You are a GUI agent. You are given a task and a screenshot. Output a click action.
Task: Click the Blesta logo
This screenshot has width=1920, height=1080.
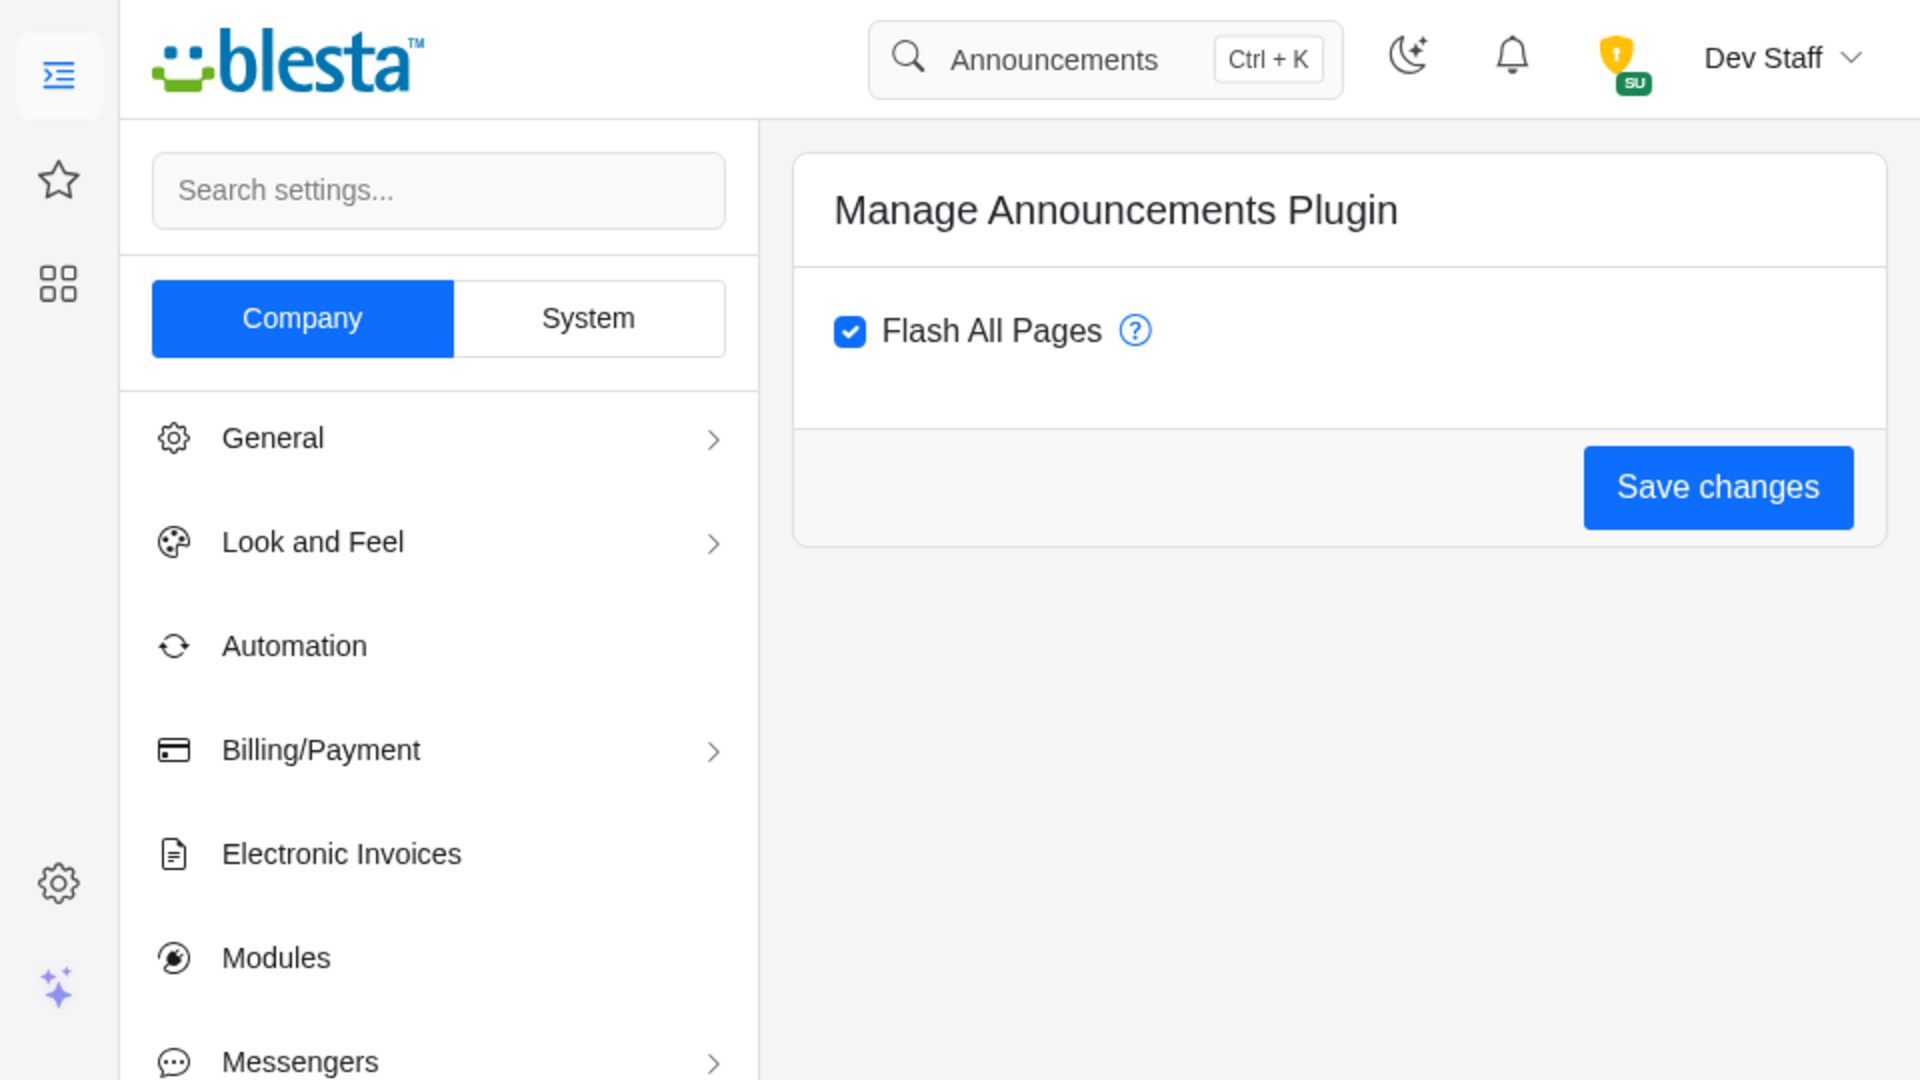coord(288,60)
